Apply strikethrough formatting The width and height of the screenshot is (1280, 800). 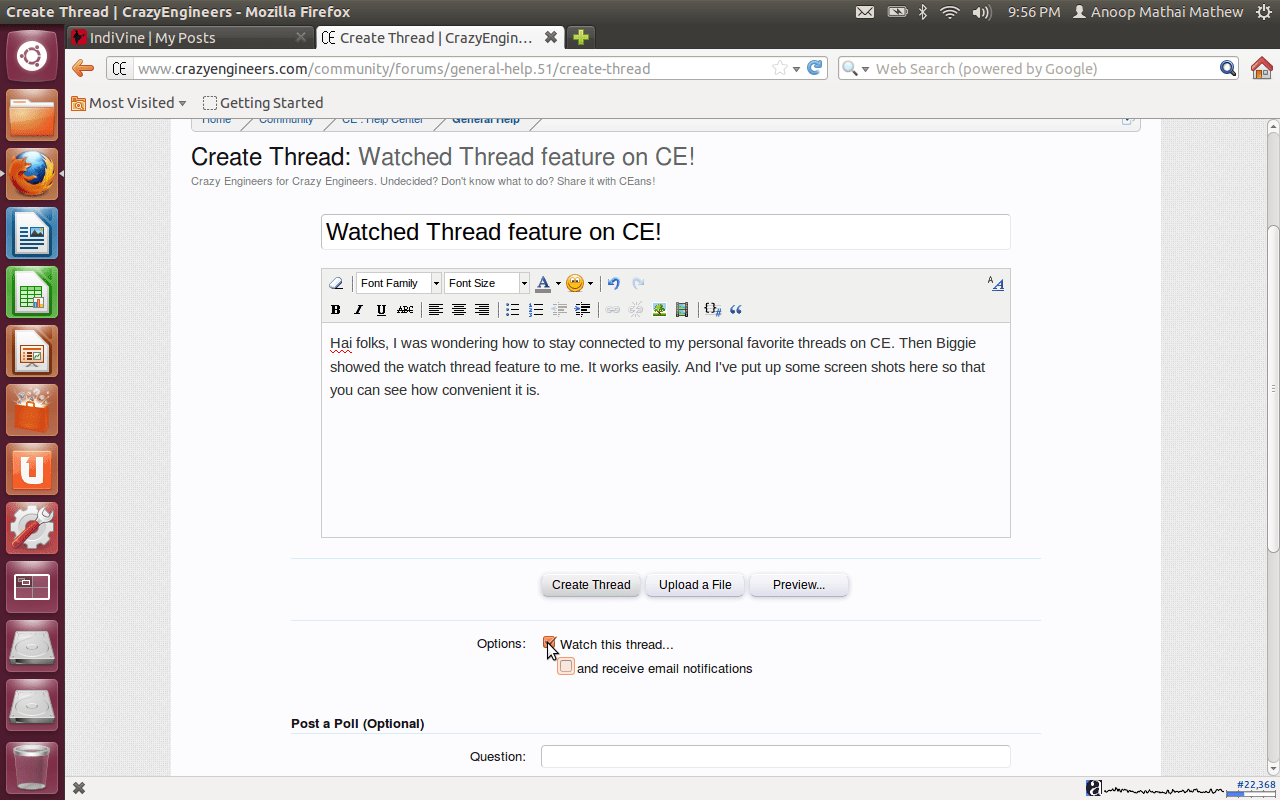coord(405,310)
